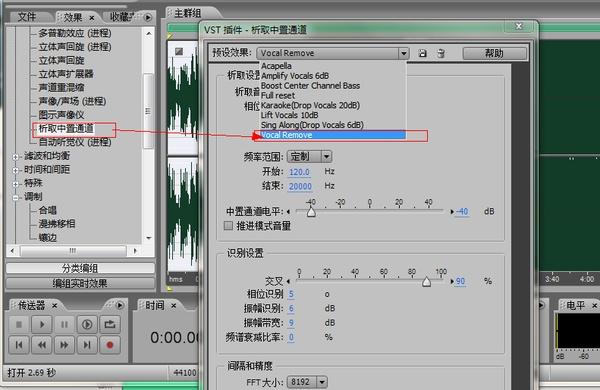600x390 pixels.
Task: Select the Vocal Remove preset
Action: tap(333, 135)
